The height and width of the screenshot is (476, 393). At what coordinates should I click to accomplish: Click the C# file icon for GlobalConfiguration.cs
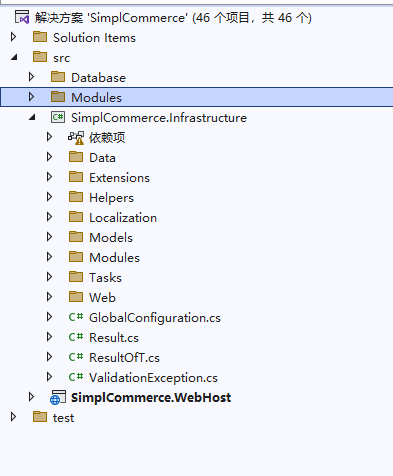(76, 317)
